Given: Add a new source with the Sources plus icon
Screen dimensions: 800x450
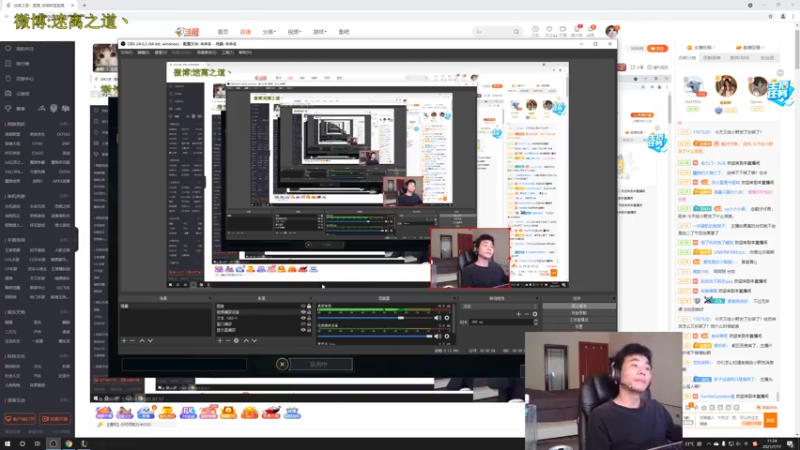Looking at the screenshot, I should click(220, 340).
